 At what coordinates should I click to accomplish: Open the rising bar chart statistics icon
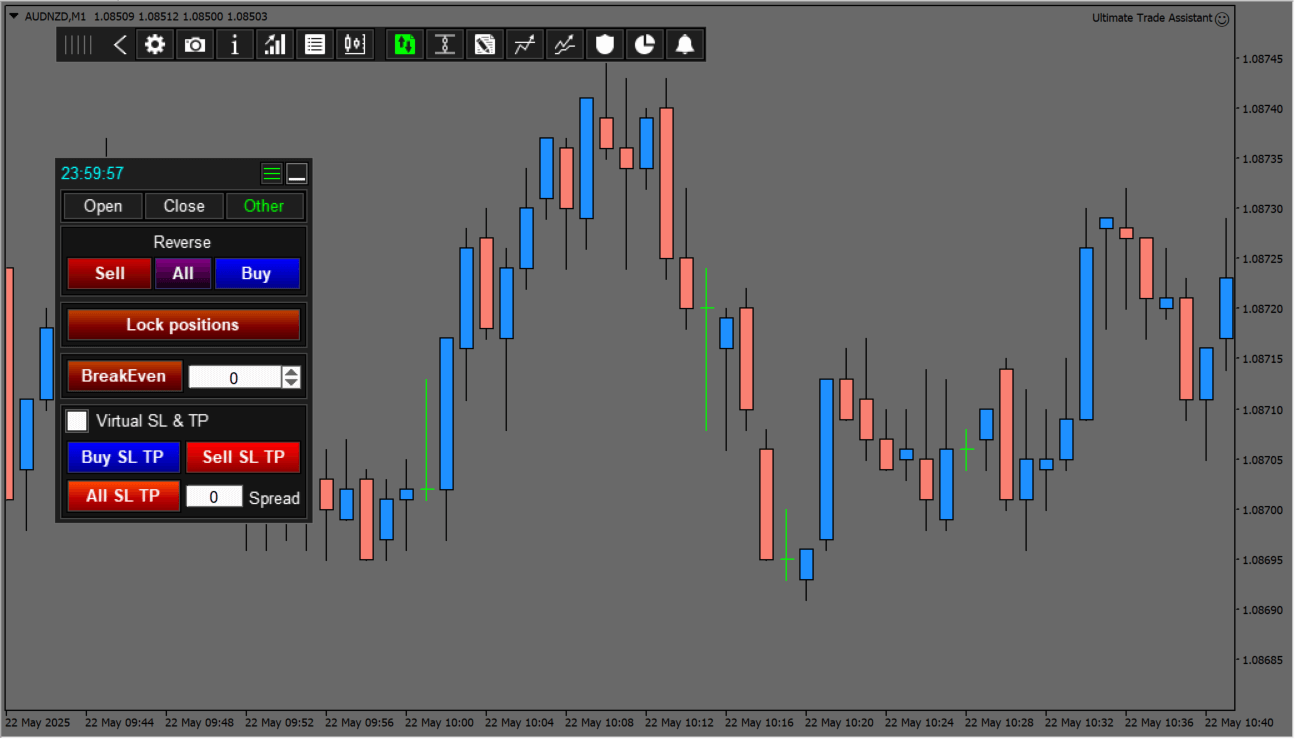[275, 45]
